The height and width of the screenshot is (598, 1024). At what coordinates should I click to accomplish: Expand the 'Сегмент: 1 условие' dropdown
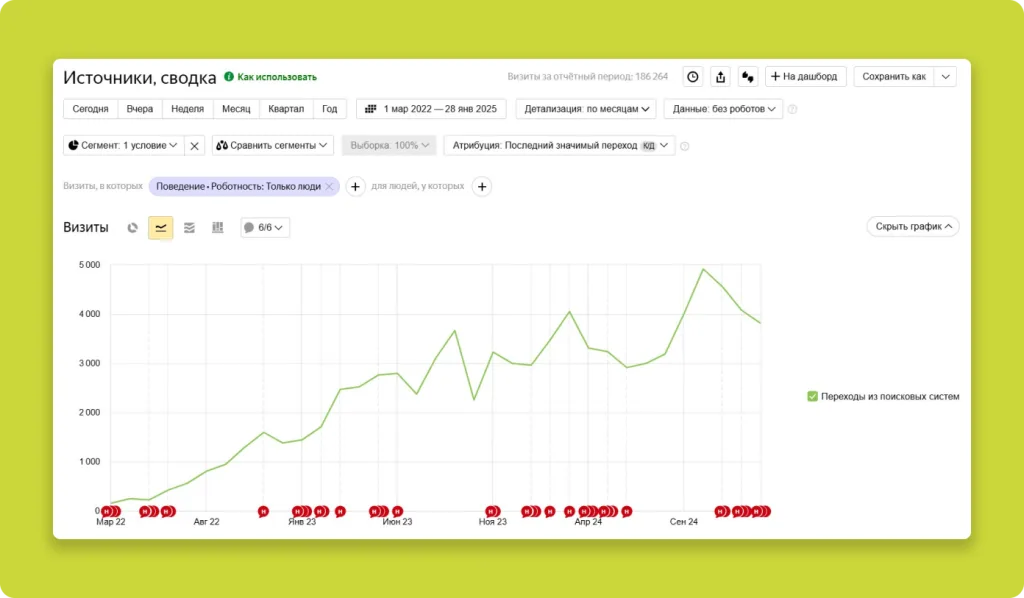click(123, 146)
